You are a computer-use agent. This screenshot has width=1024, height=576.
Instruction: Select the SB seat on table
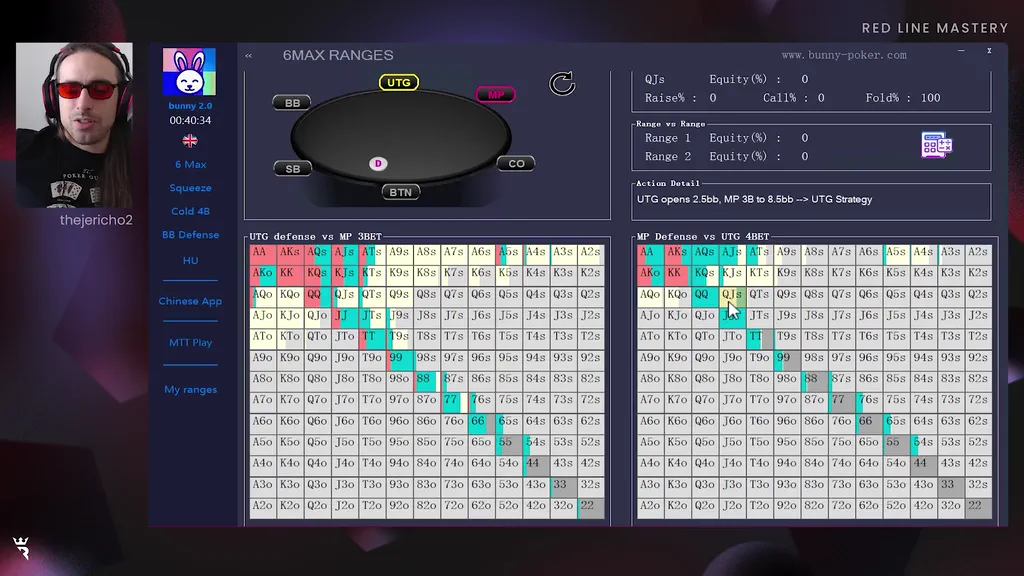point(293,168)
